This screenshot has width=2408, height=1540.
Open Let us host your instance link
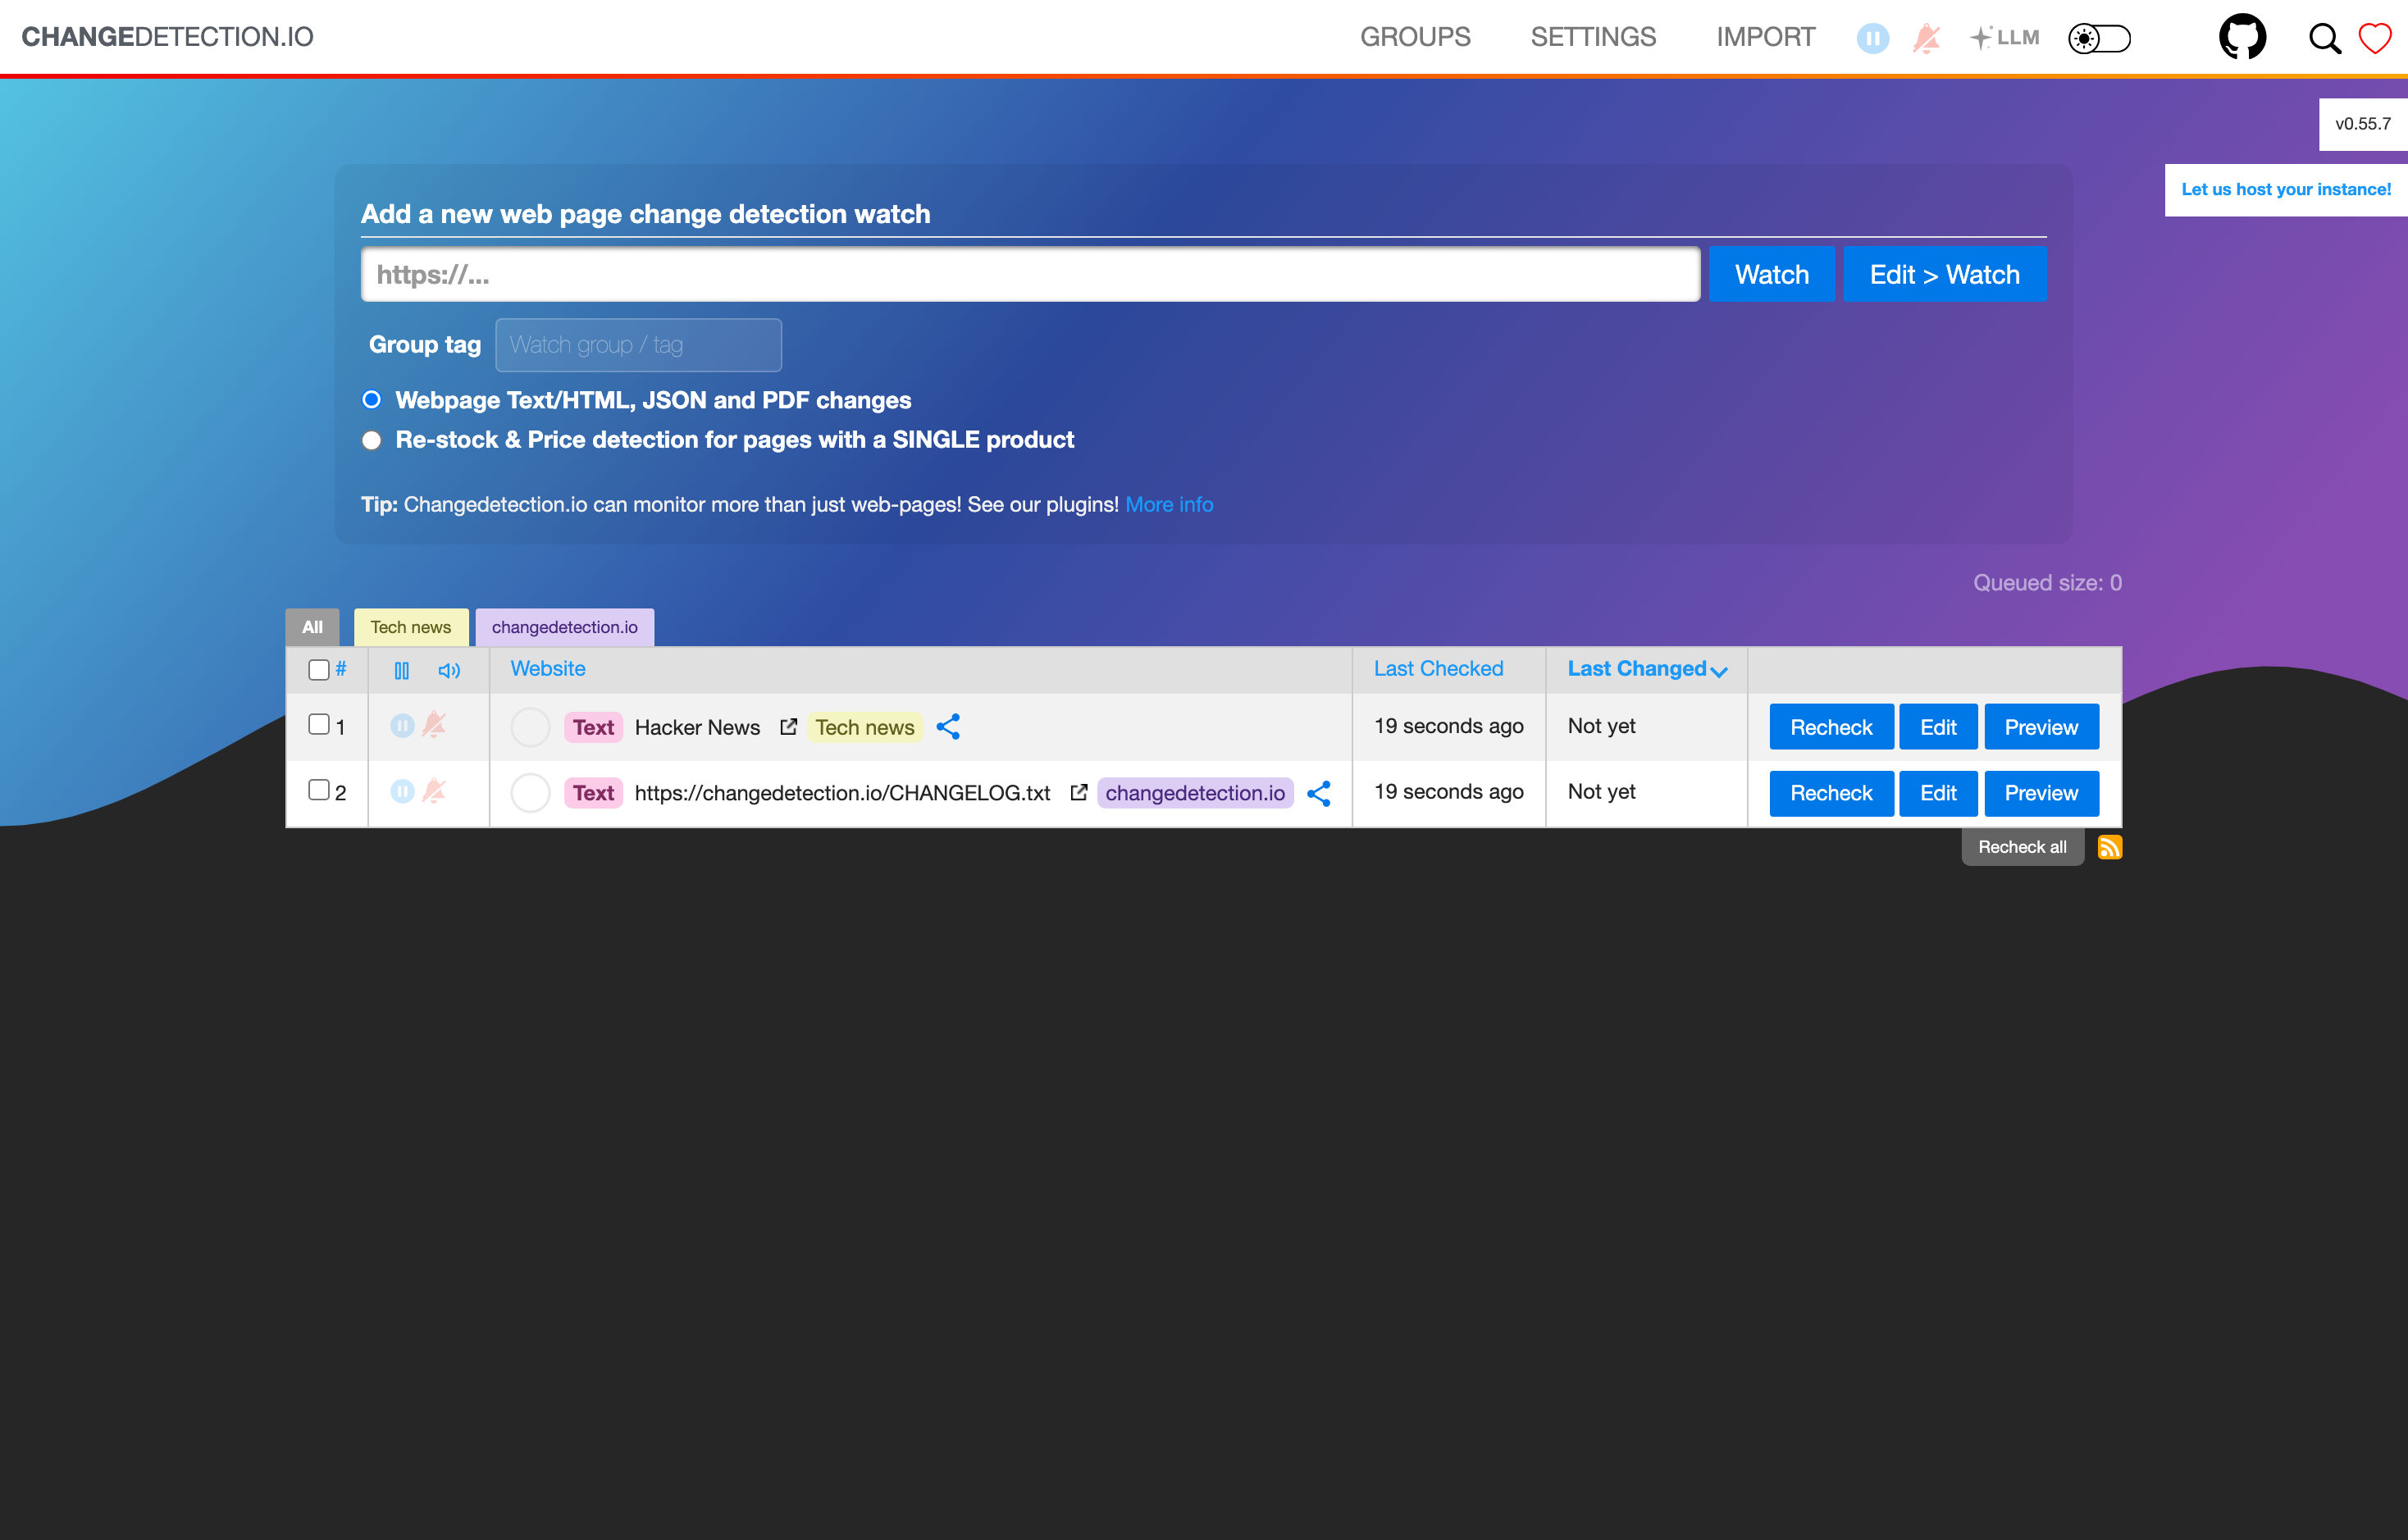point(2286,189)
